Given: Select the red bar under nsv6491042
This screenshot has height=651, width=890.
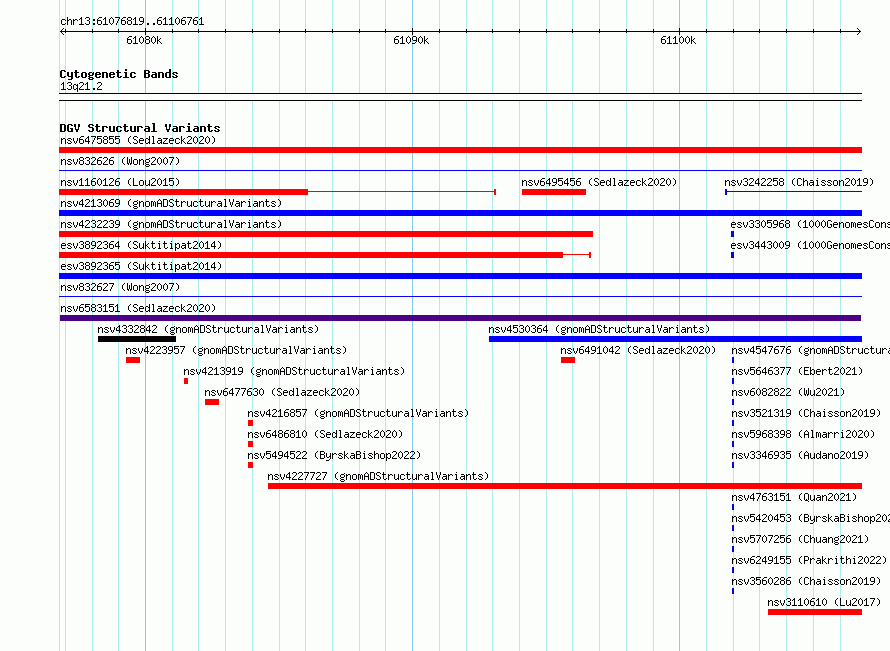Looking at the screenshot, I should pos(568,360).
